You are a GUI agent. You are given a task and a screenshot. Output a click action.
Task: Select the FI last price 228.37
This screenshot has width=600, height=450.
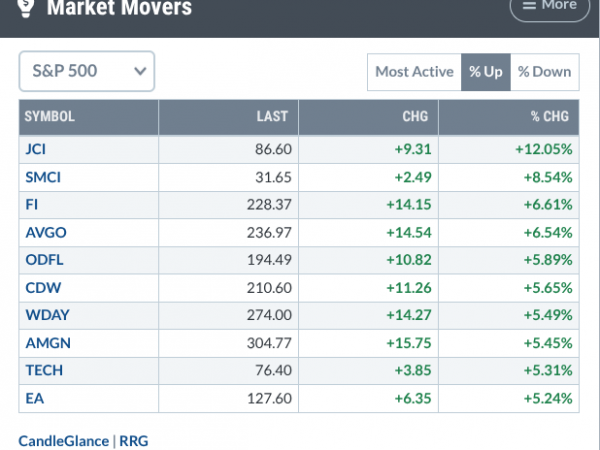[269, 204]
